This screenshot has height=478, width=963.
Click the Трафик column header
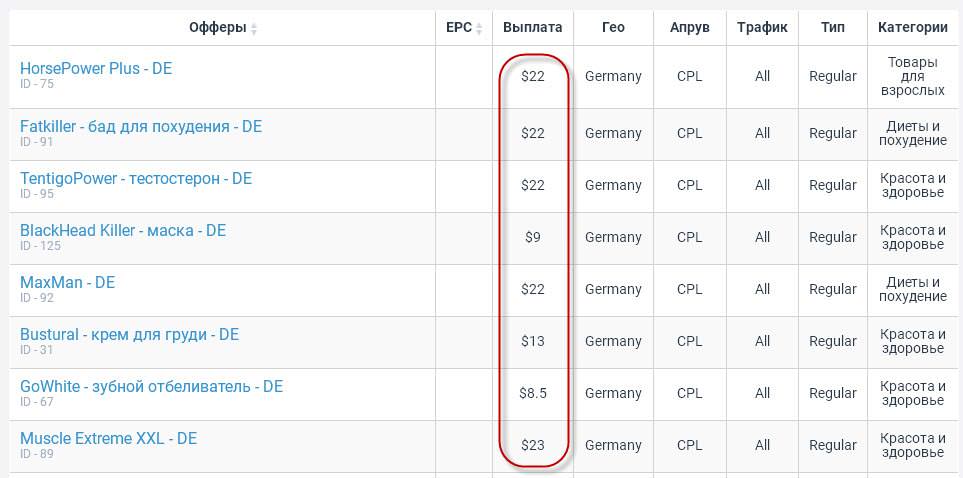click(x=762, y=28)
